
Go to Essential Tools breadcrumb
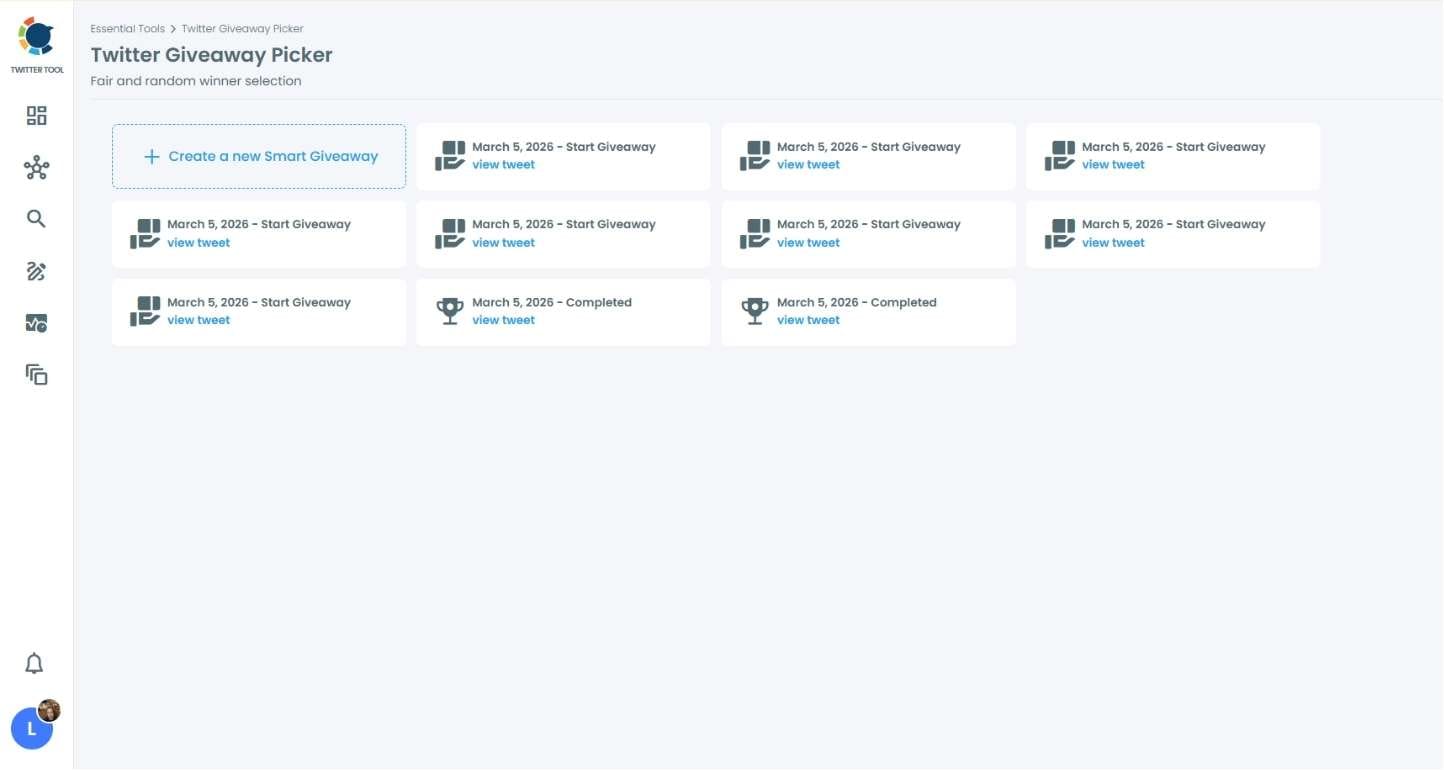(127, 29)
